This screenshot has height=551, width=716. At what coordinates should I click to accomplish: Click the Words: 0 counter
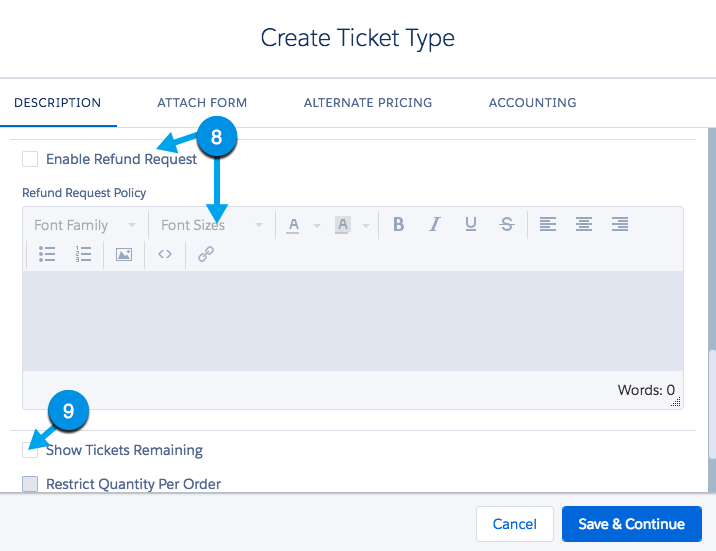coord(646,390)
